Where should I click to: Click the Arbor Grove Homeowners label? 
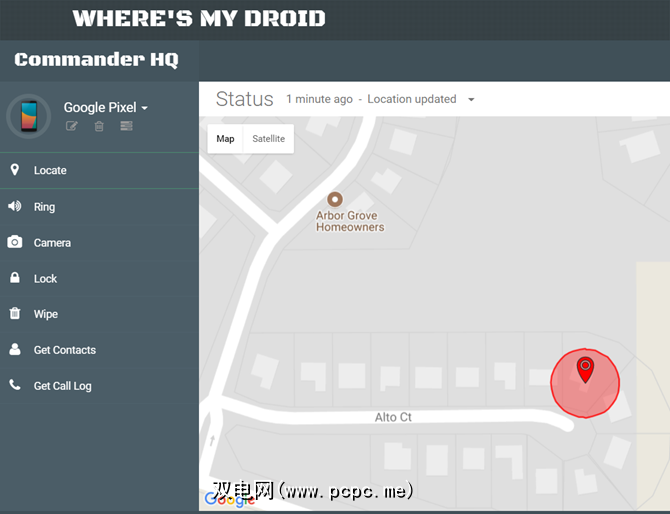[350, 221]
